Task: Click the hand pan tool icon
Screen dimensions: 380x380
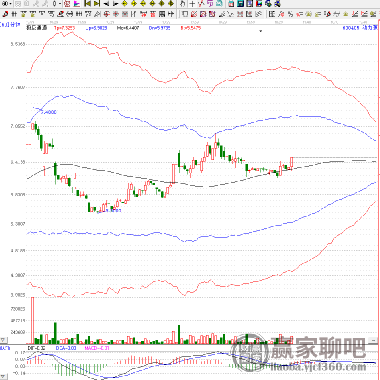Action: coord(183,4)
